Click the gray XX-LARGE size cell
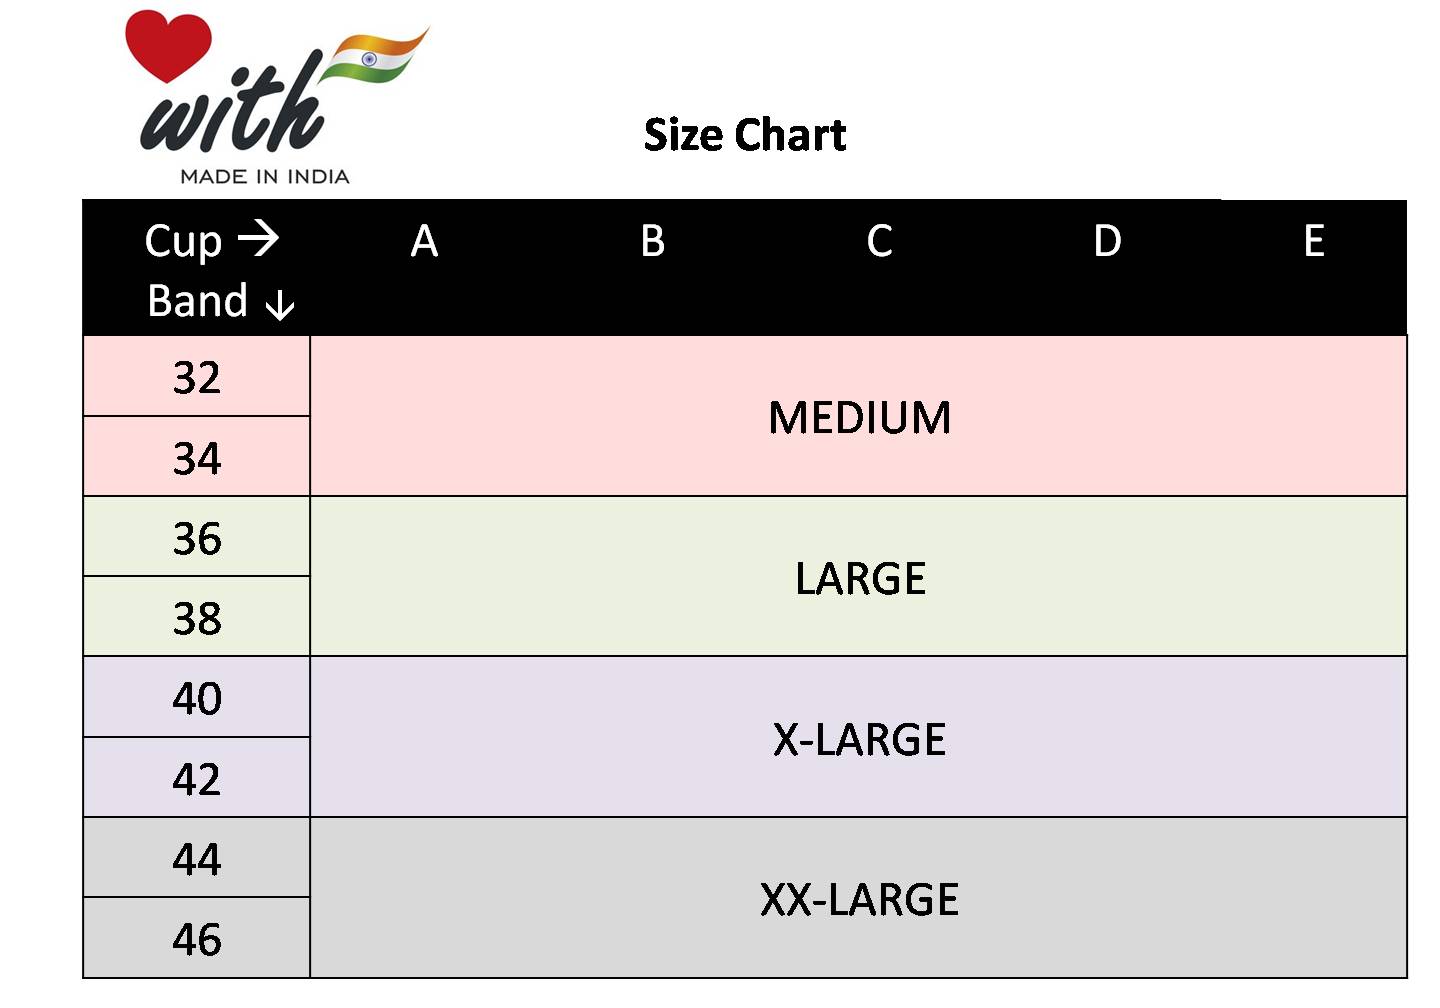 point(859,899)
